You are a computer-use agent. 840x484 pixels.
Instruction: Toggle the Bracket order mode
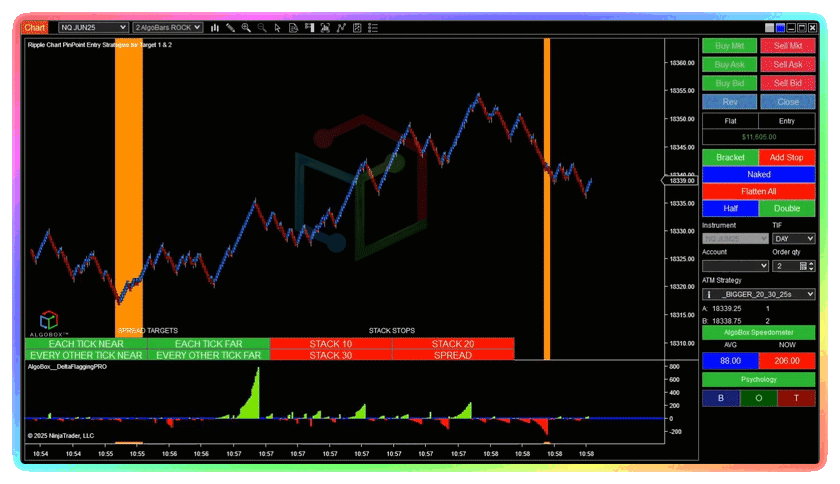(730, 157)
